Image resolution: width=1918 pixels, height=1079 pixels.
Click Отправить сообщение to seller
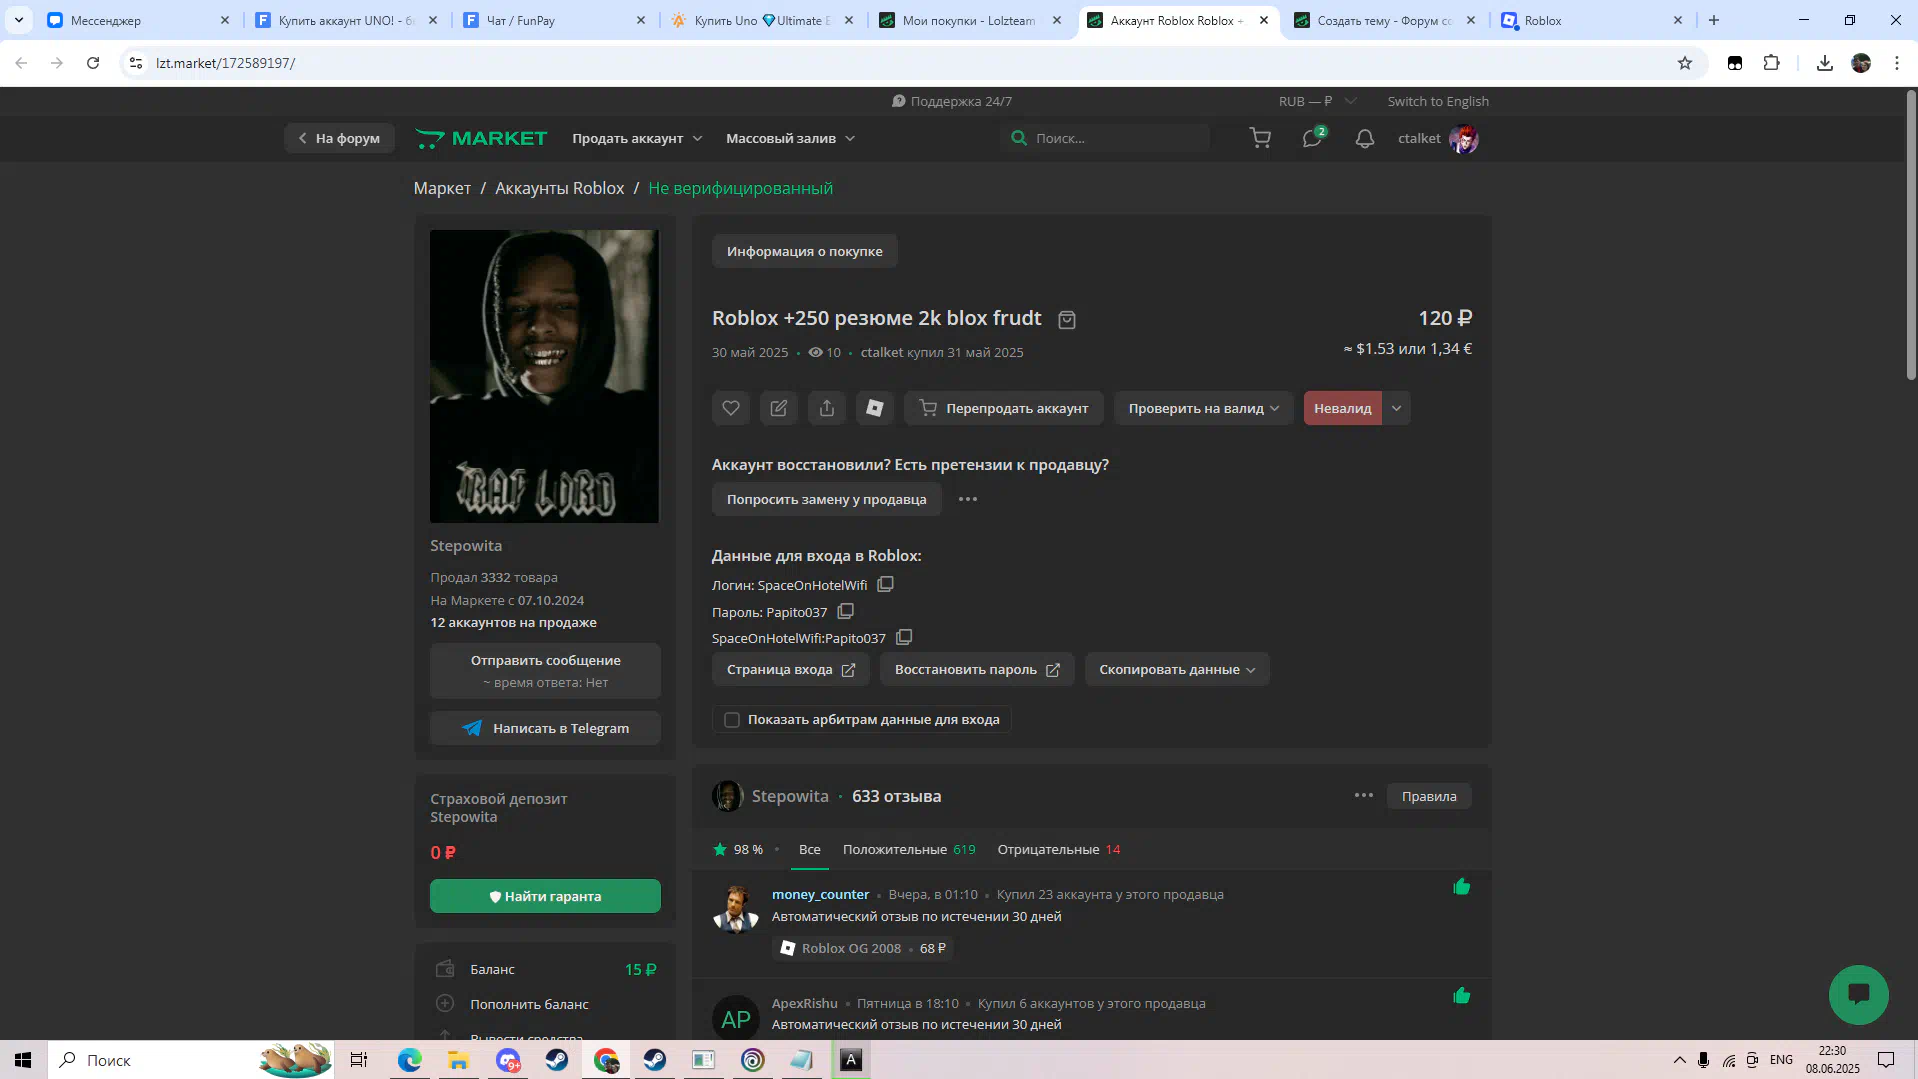pyautogui.click(x=545, y=670)
